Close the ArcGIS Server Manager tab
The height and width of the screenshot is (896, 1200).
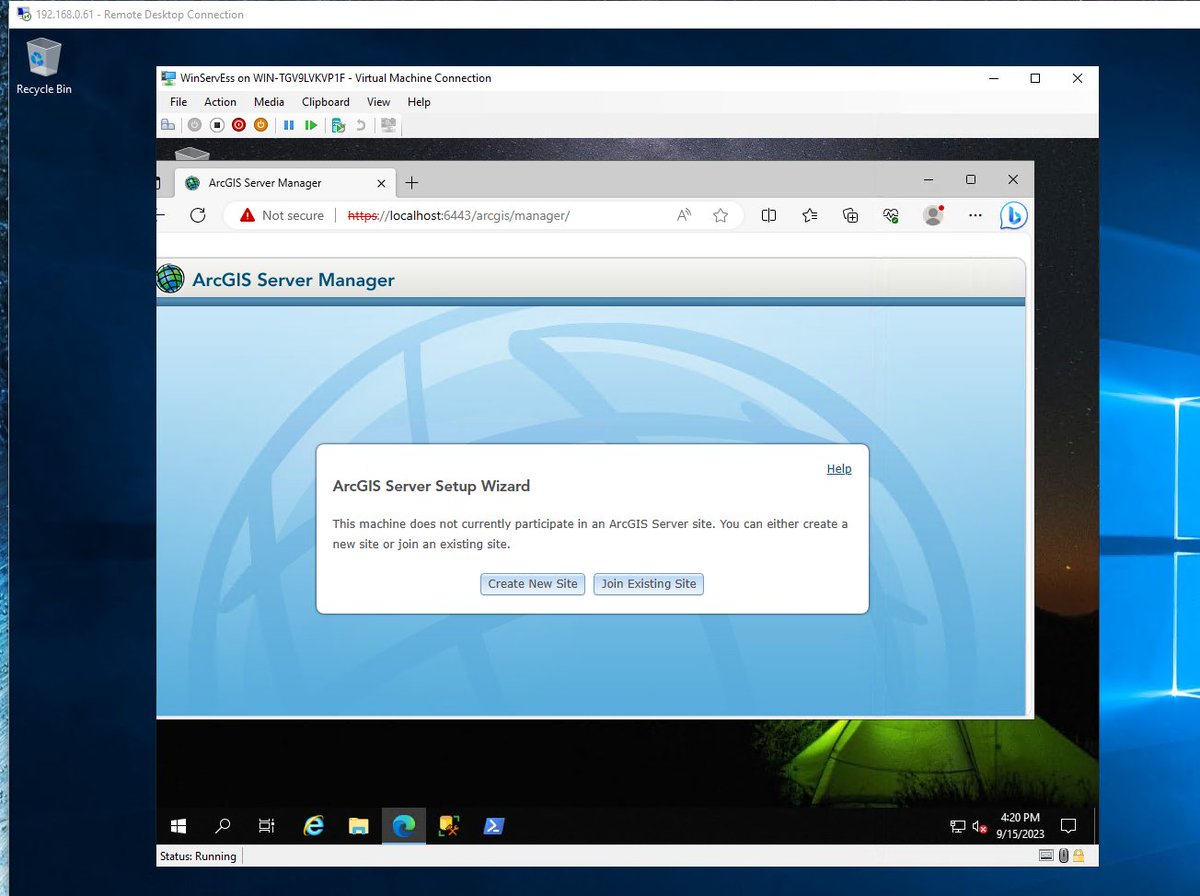(x=381, y=183)
